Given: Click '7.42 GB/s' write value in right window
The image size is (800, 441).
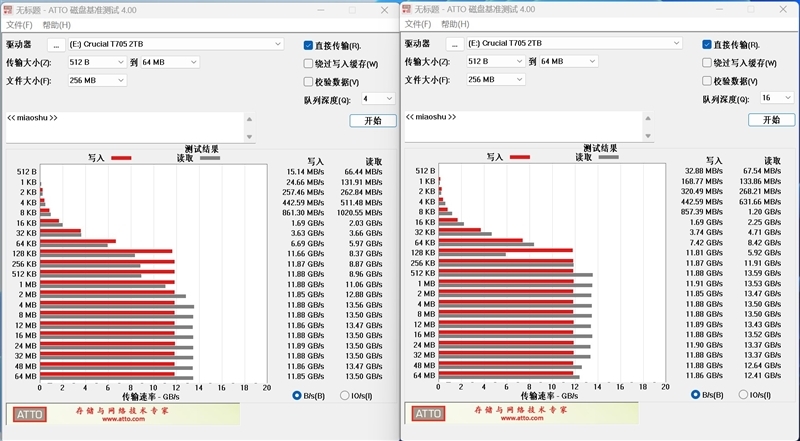Looking at the screenshot, I should [x=706, y=242].
